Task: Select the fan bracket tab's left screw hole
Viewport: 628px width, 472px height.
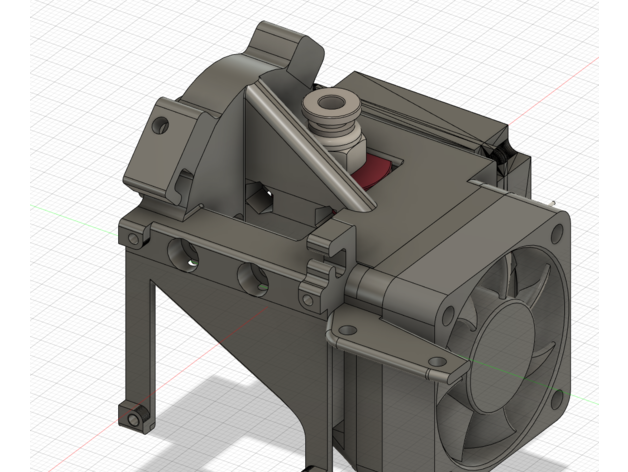Action: point(347,329)
